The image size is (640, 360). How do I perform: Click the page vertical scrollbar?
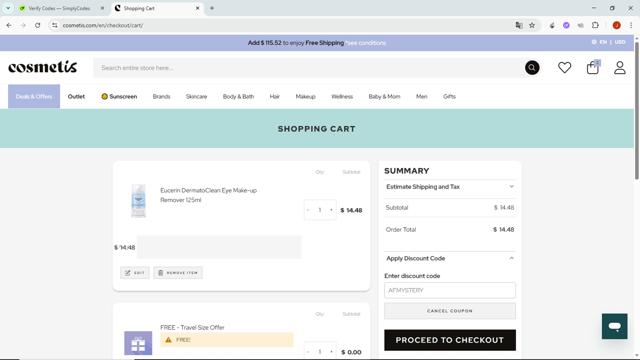coord(636,110)
